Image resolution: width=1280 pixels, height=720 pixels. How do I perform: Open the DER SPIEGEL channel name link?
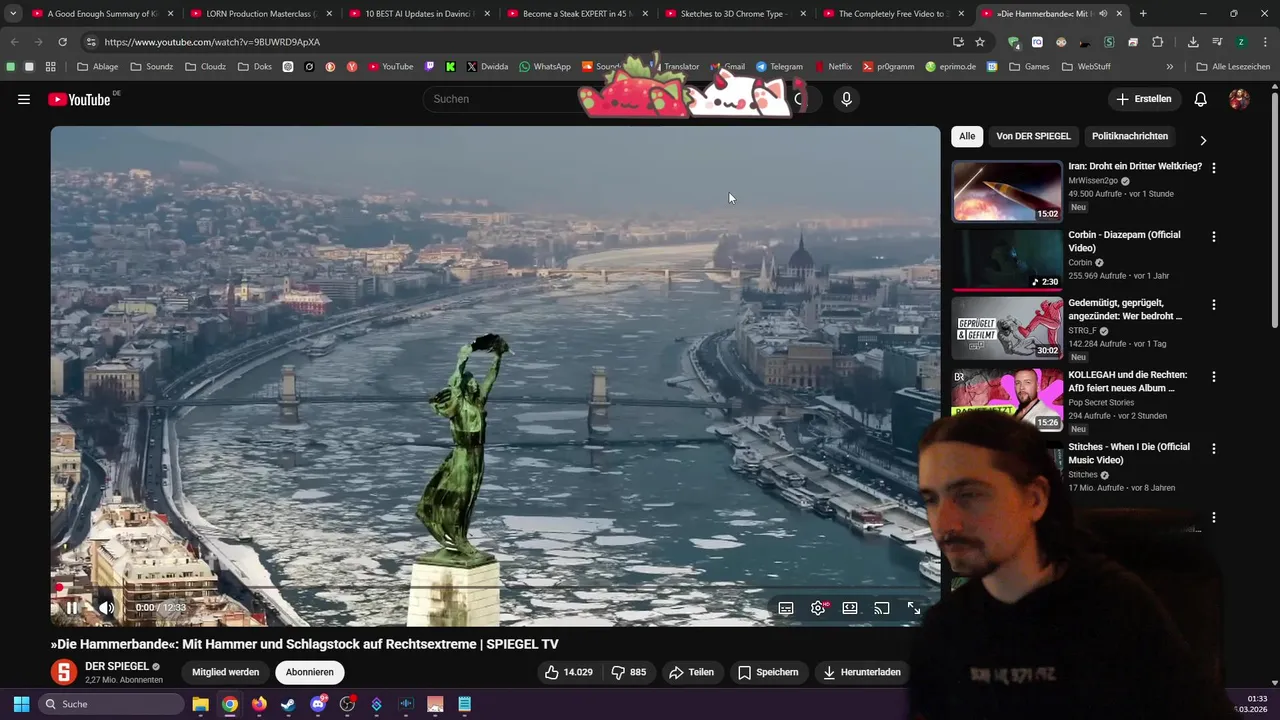117,666
